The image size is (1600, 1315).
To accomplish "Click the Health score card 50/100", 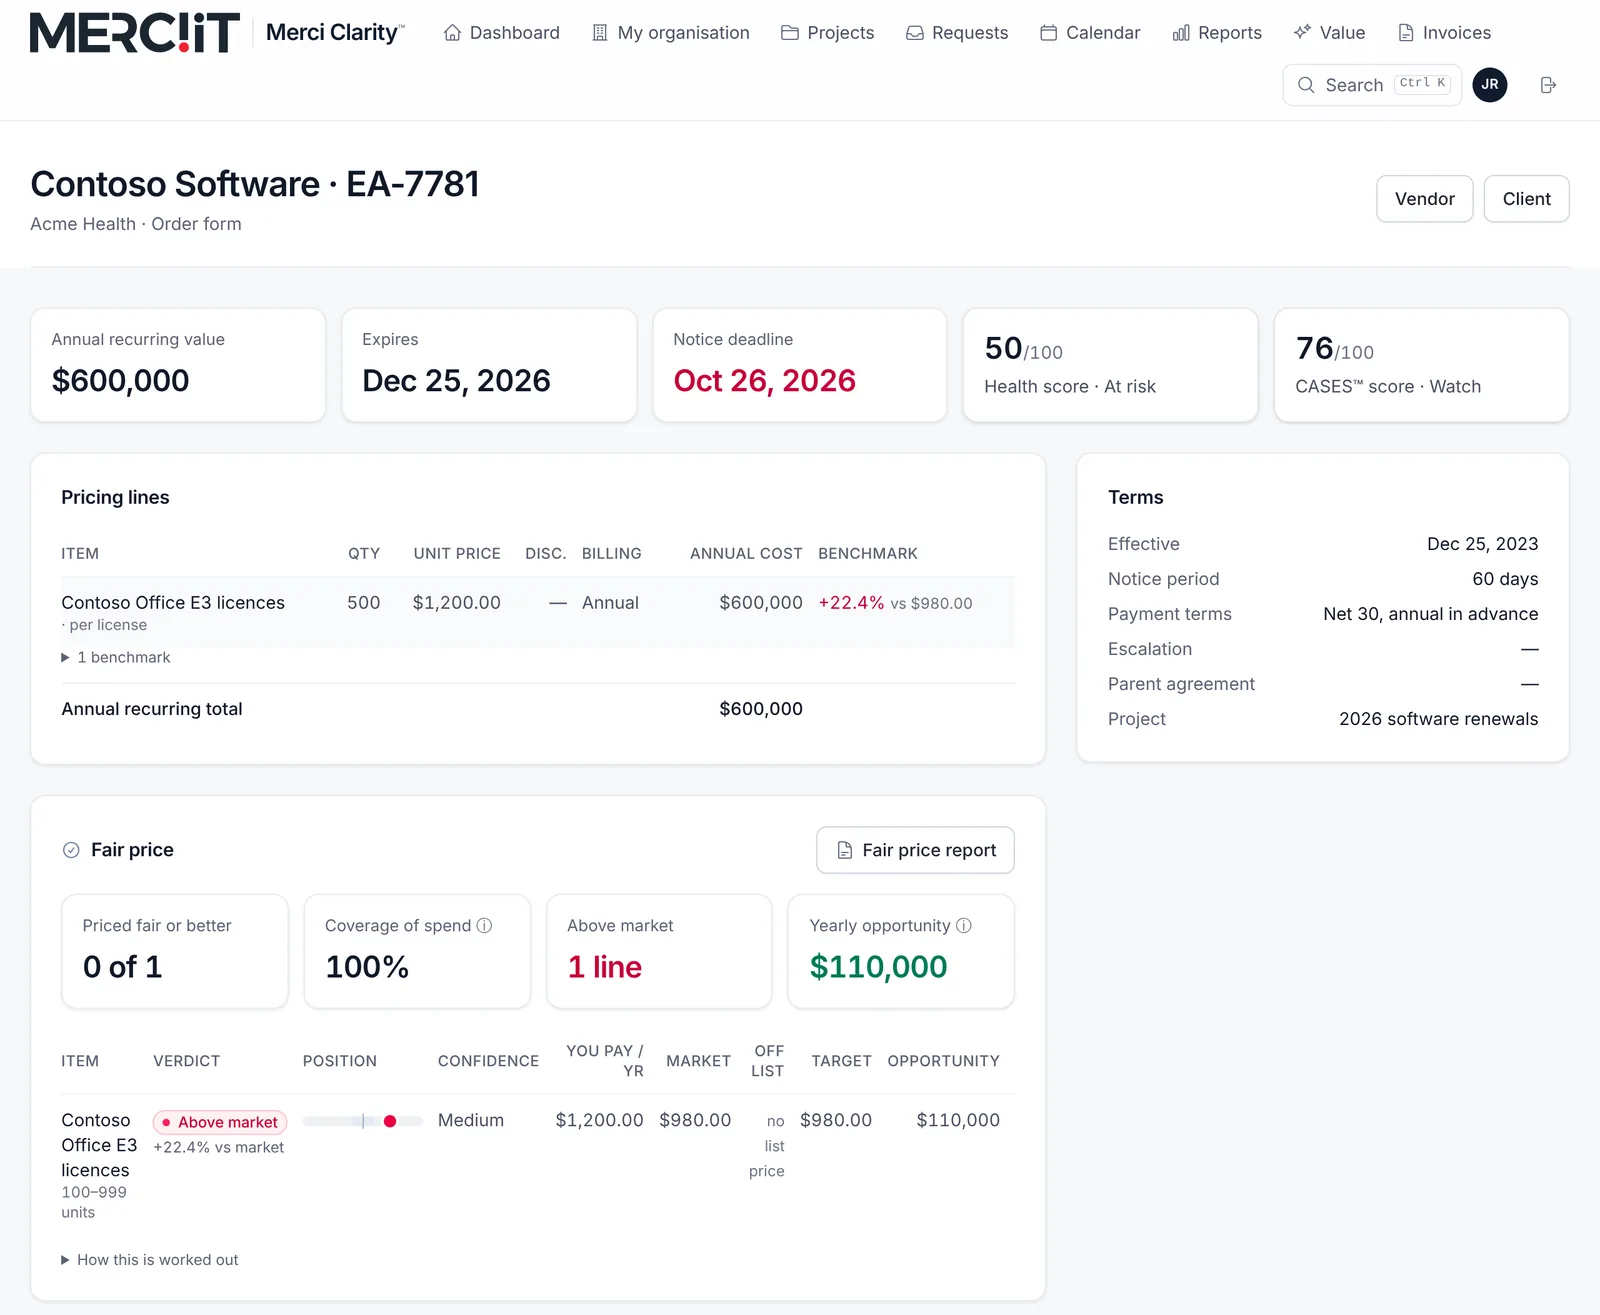I will (x=1110, y=365).
